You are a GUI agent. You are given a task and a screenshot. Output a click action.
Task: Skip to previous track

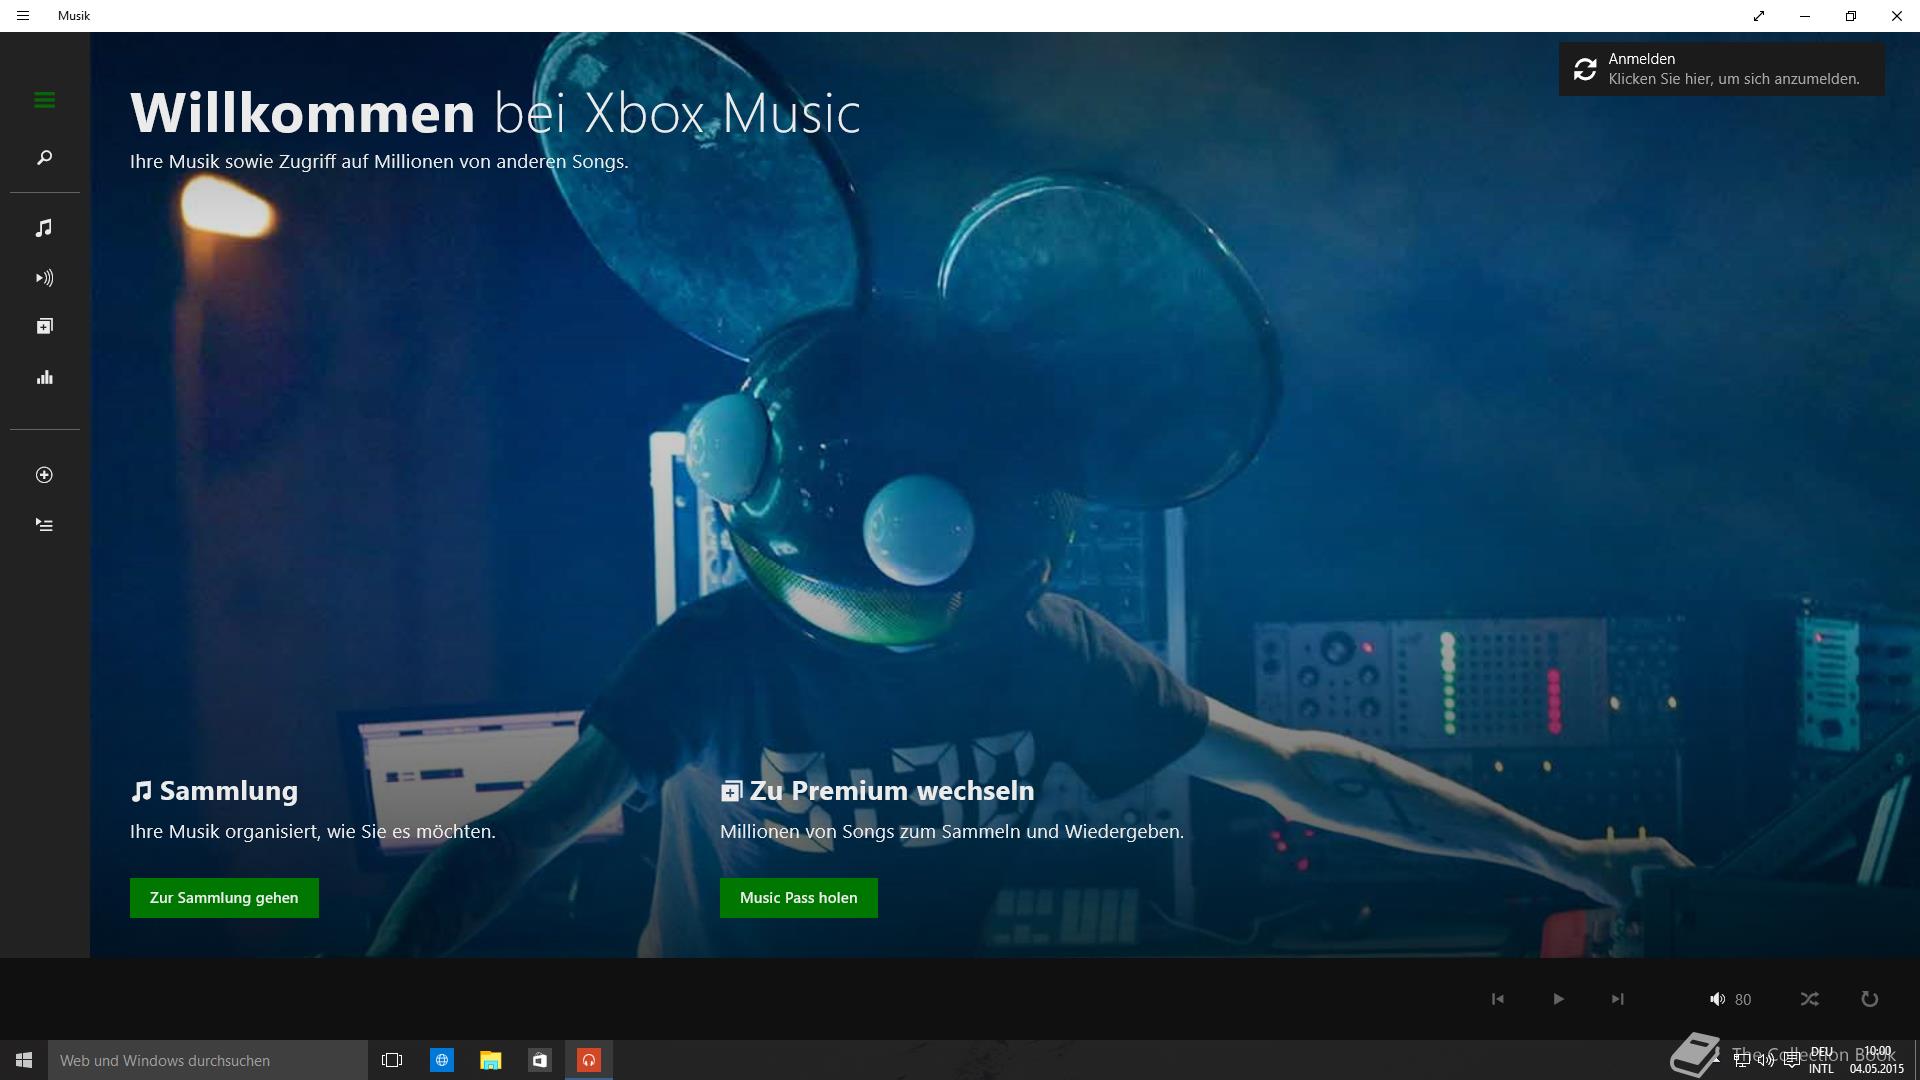click(x=1498, y=999)
